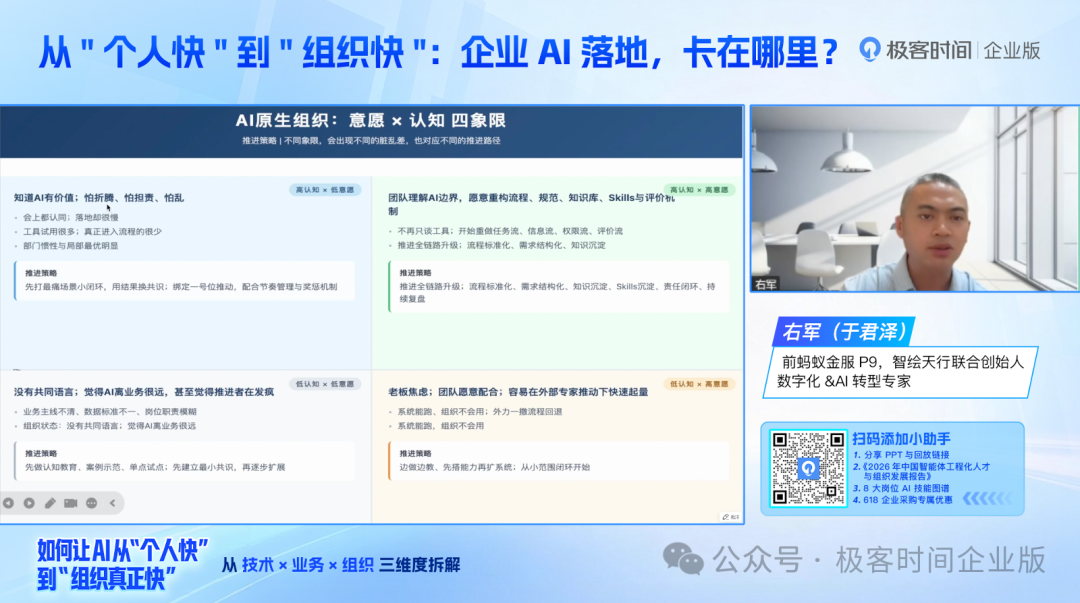Select the pen annotation tool in slideshow toolbar
The width and height of the screenshot is (1080, 603).
[50, 503]
